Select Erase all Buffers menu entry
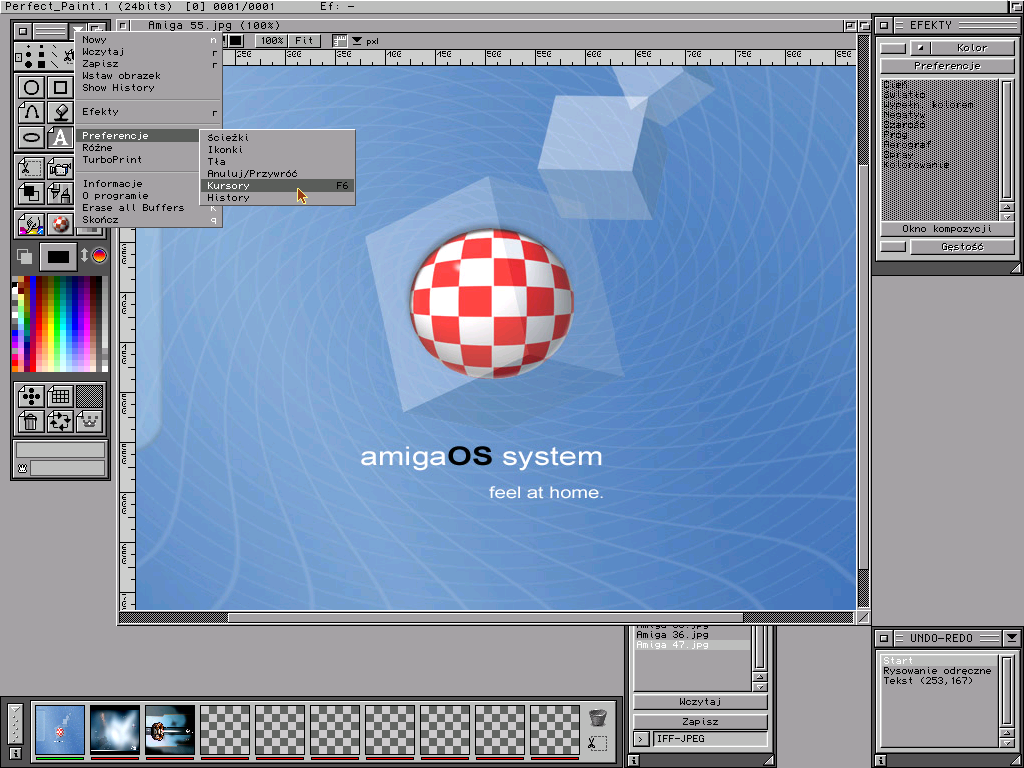This screenshot has width=1024, height=768. [x=133, y=207]
